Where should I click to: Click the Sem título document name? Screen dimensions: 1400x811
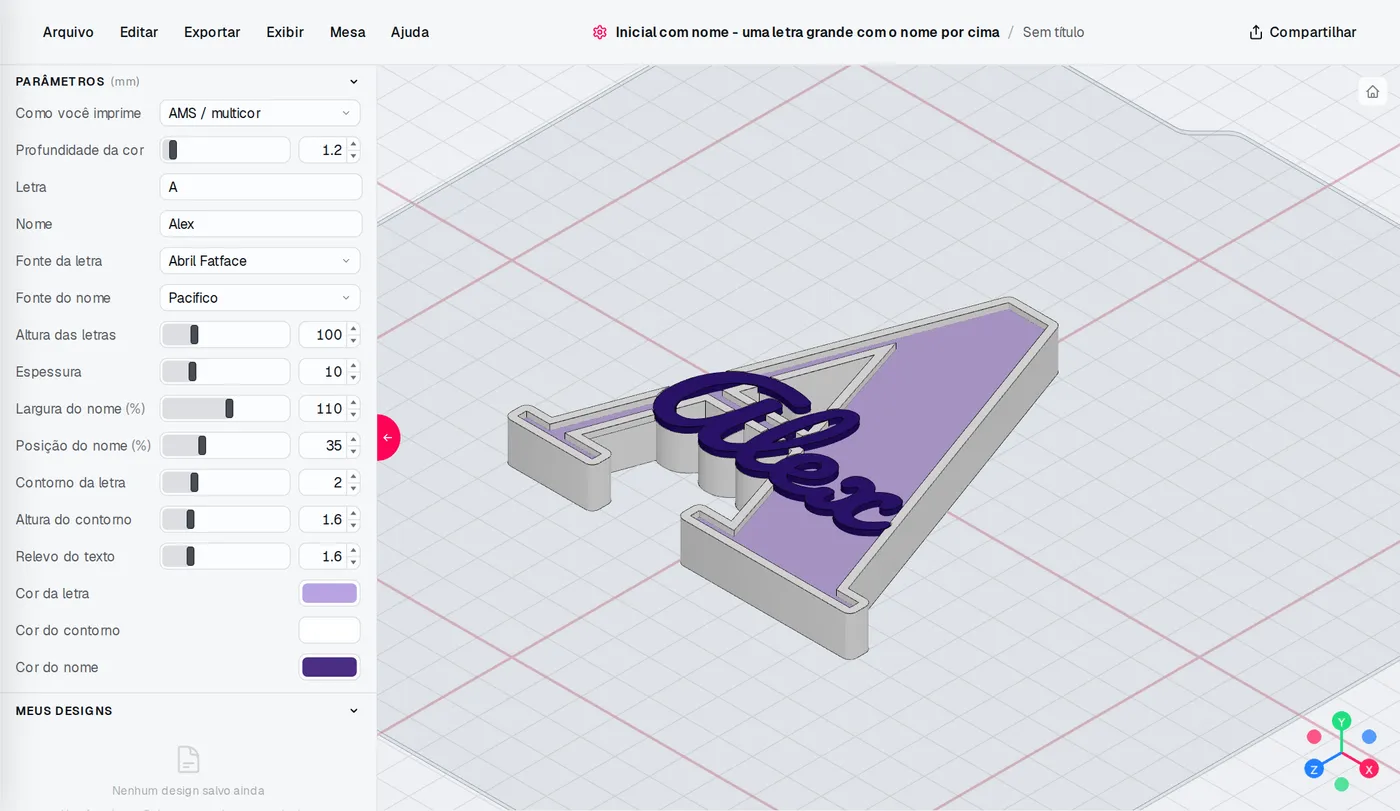[1053, 32]
